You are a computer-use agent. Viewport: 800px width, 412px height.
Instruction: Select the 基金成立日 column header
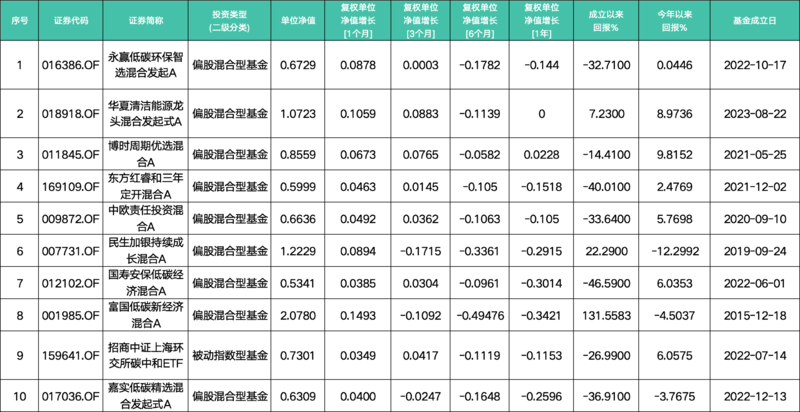click(755, 21)
